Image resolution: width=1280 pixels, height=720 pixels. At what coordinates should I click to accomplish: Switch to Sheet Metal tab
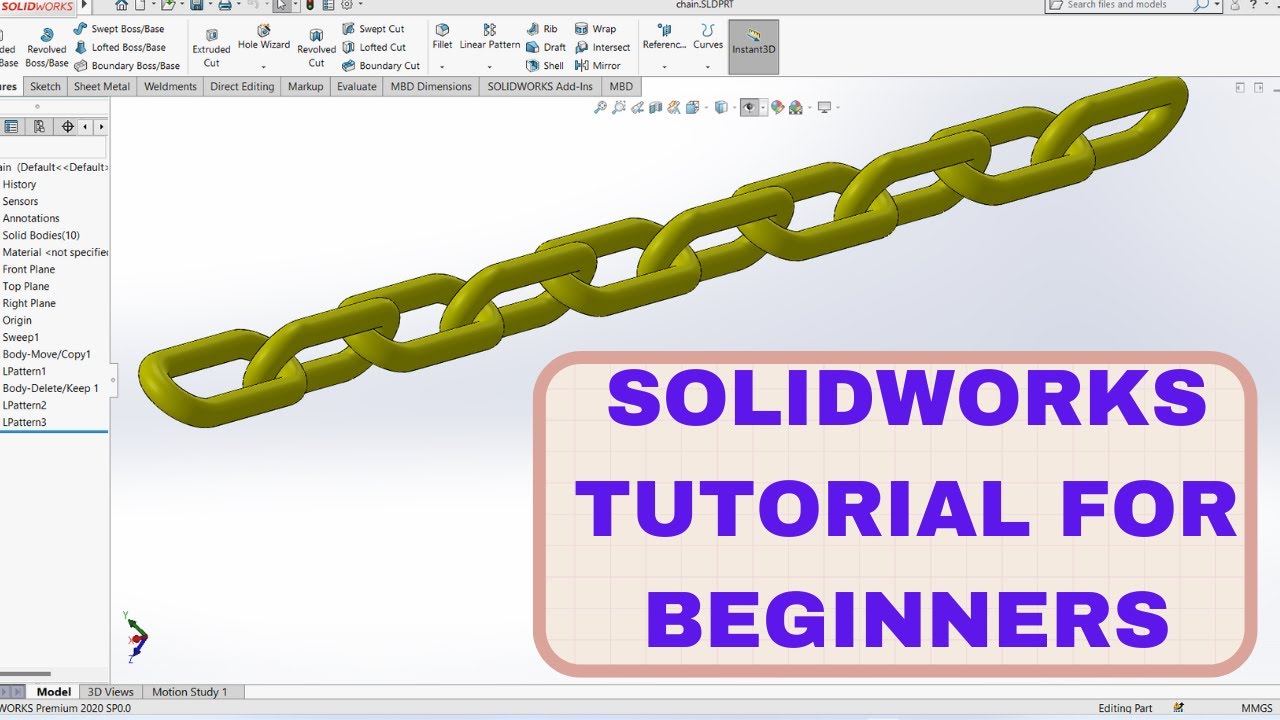(102, 87)
